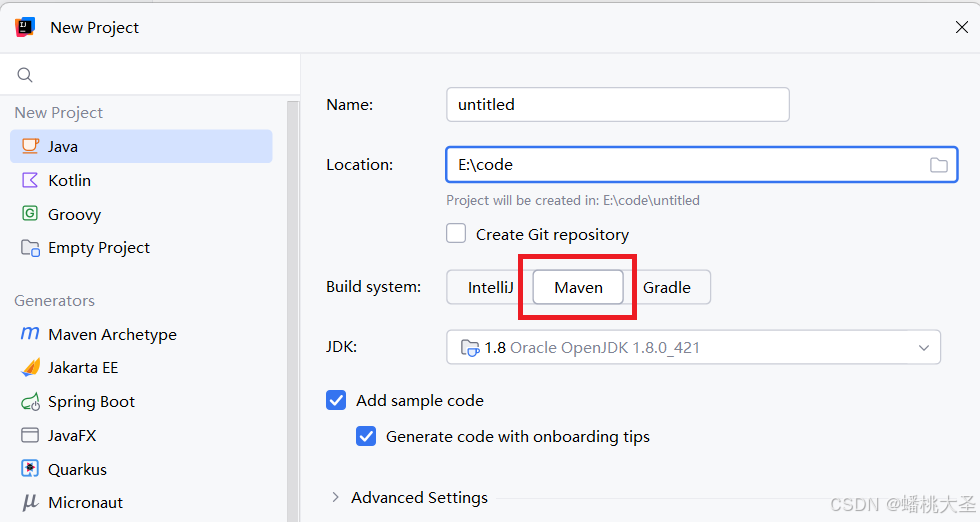Image resolution: width=980 pixels, height=522 pixels.
Task: Expand Advanced Settings section
Action: 336,498
